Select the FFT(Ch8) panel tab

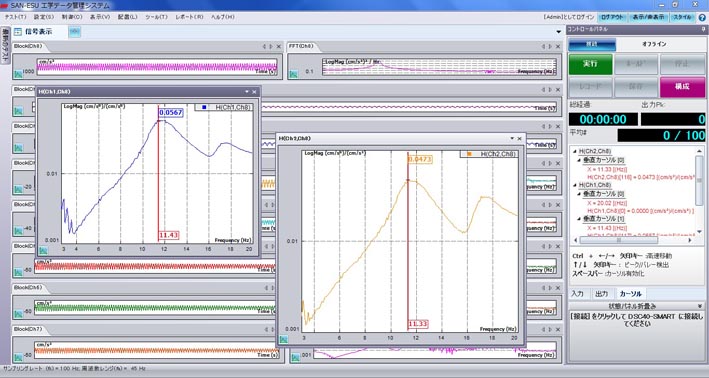301,46
